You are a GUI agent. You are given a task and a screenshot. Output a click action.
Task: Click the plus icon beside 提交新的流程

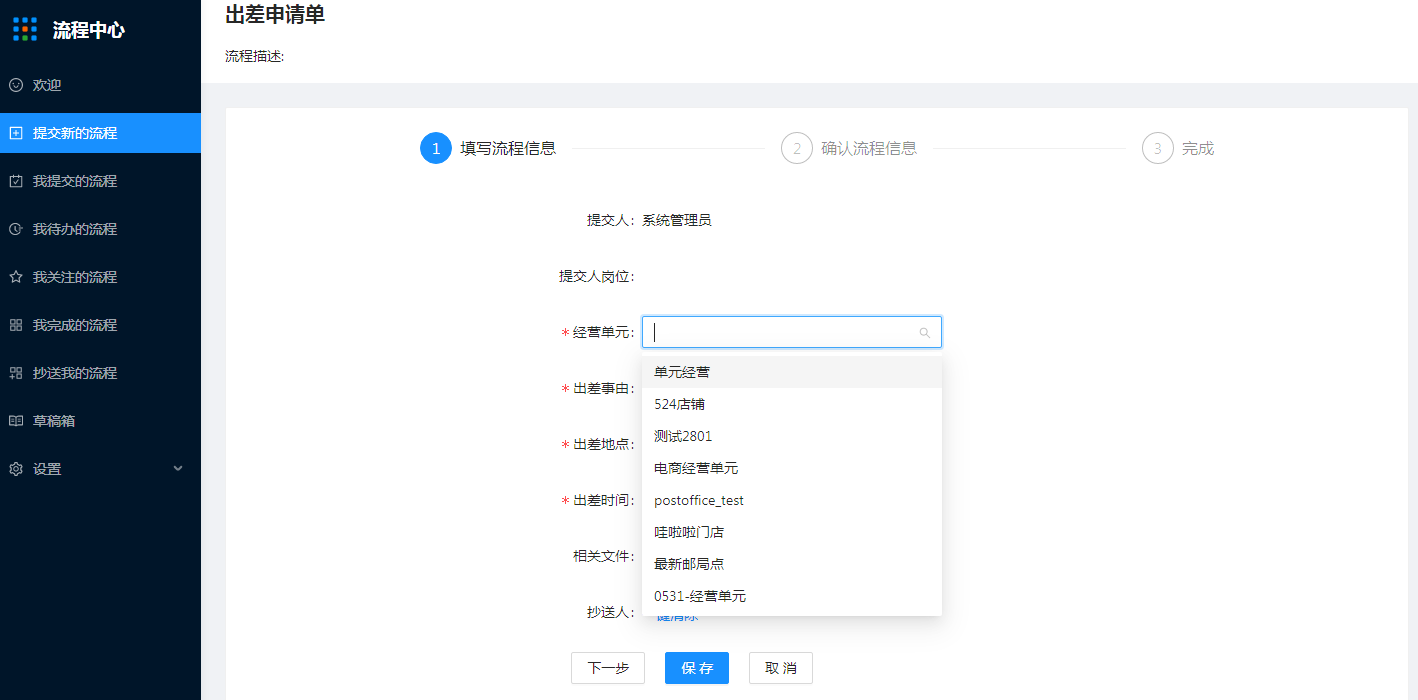[x=16, y=133]
